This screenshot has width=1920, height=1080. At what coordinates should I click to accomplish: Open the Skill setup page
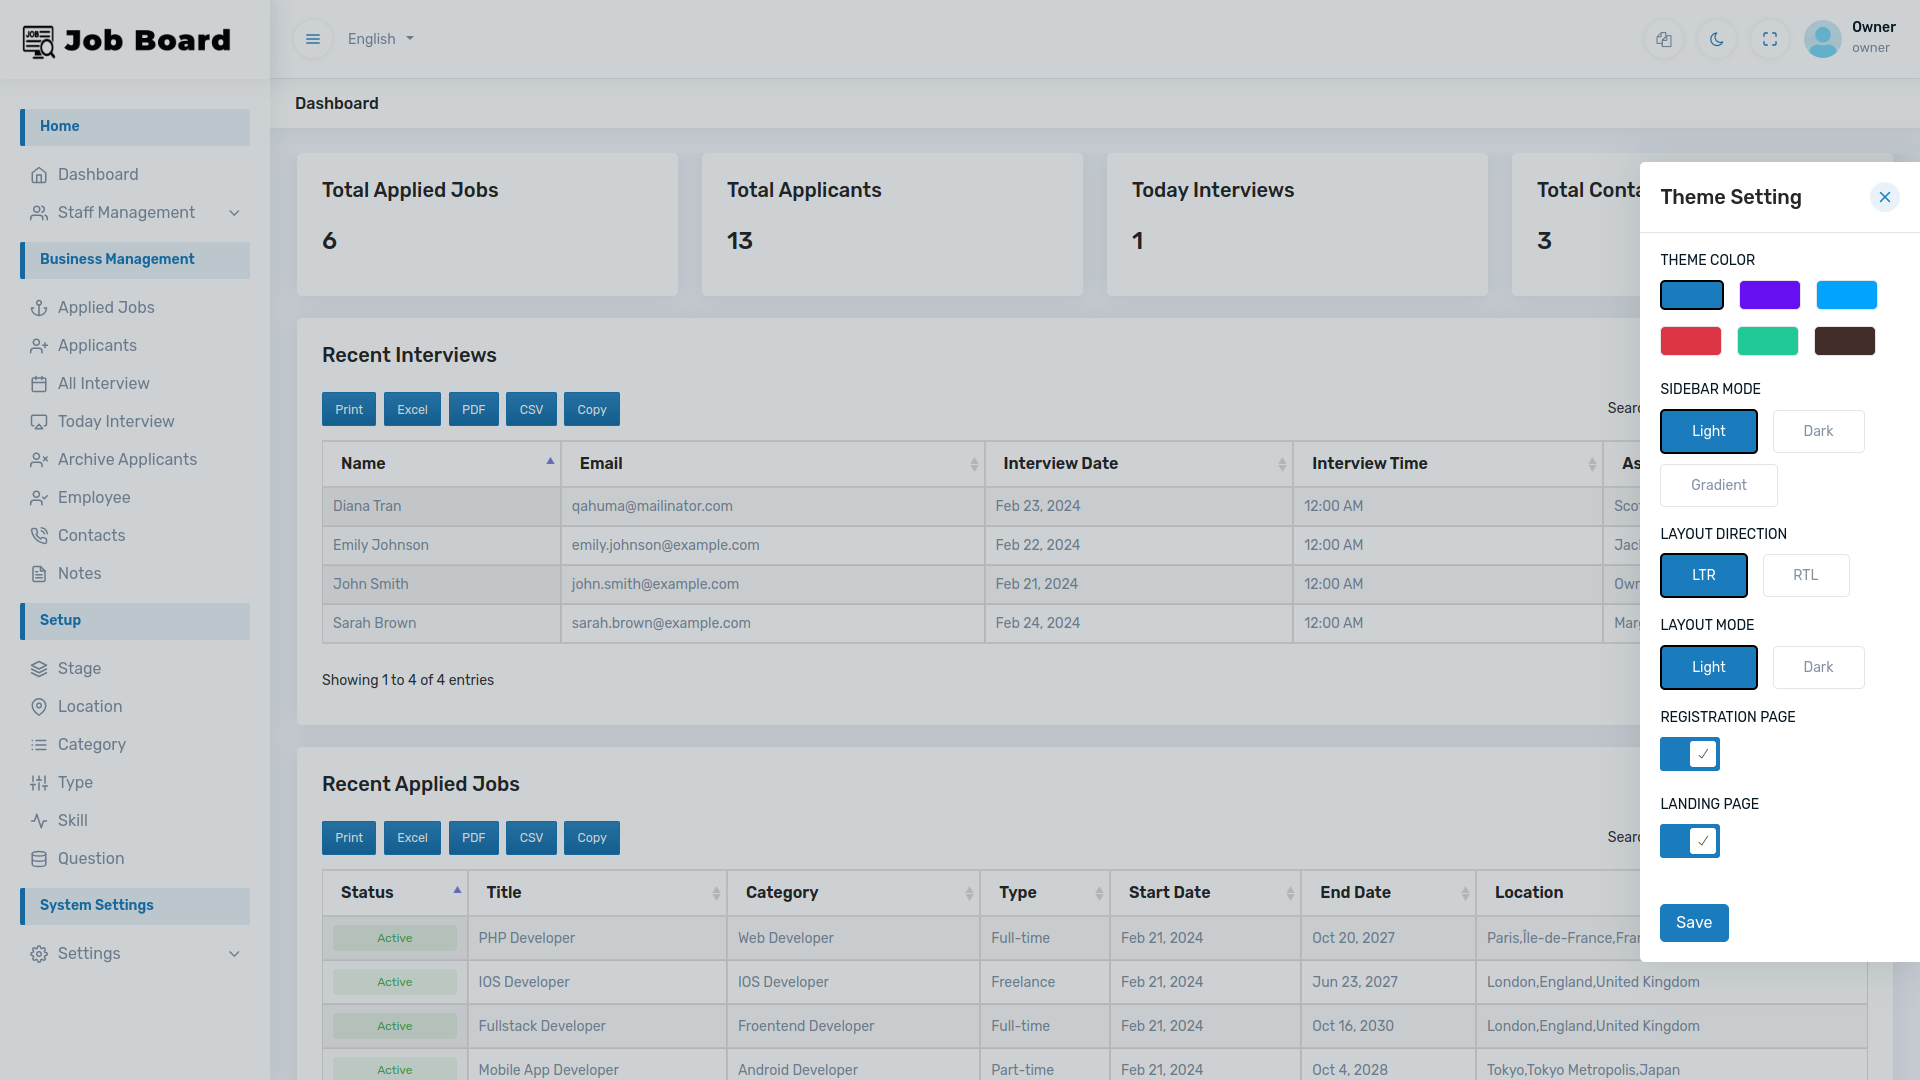point(71,820)
